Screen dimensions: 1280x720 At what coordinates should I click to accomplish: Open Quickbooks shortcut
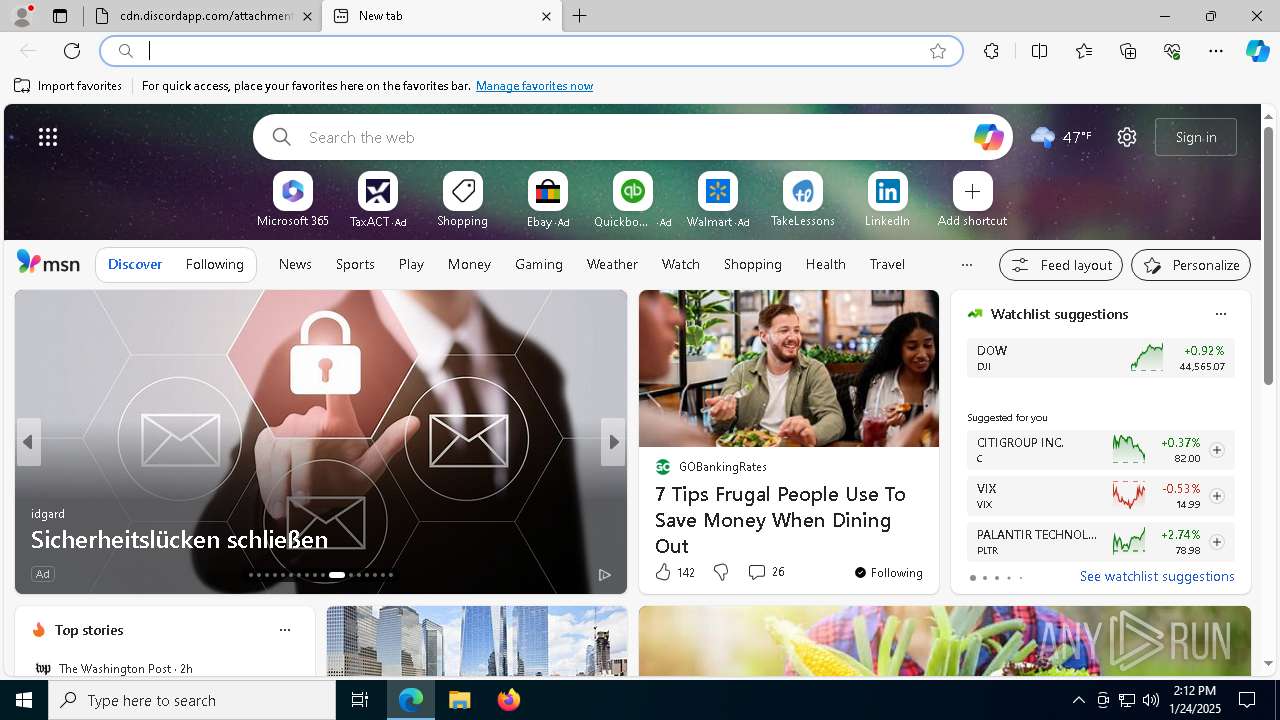tap(632, 200)
